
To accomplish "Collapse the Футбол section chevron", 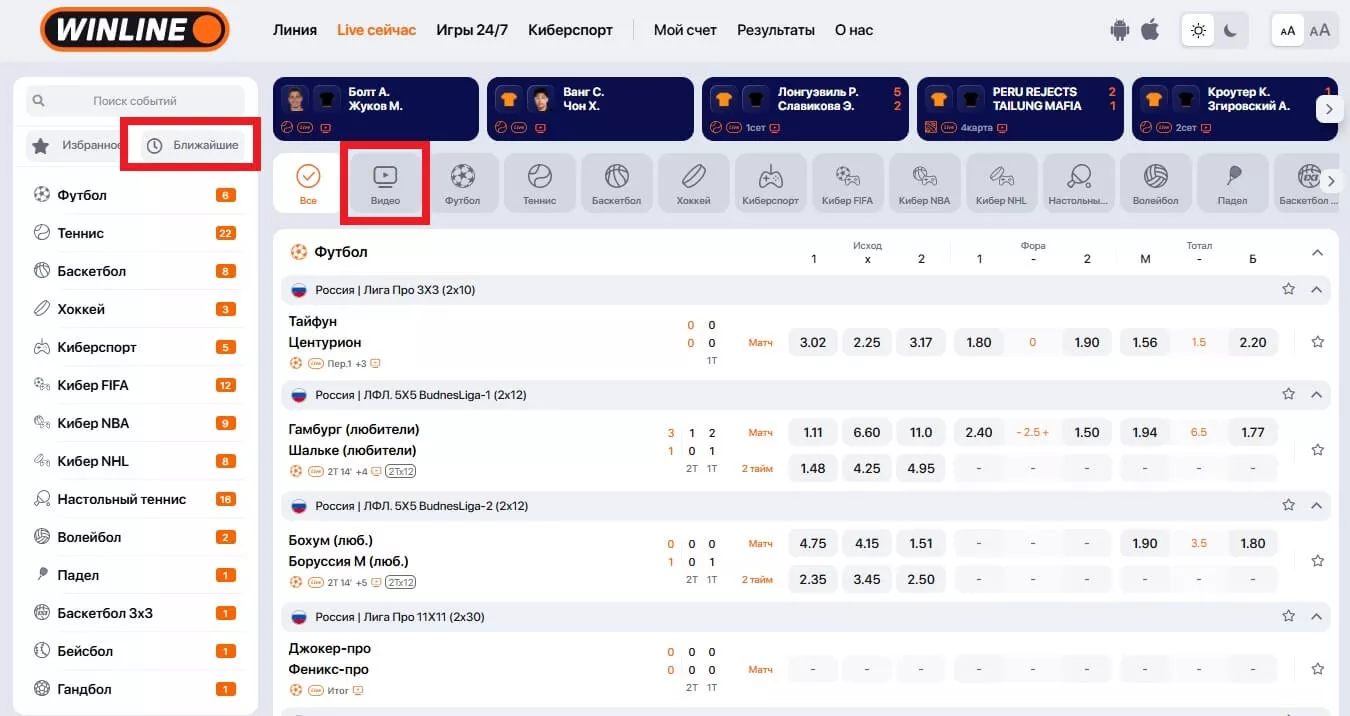I will (x=1317, y=253).
